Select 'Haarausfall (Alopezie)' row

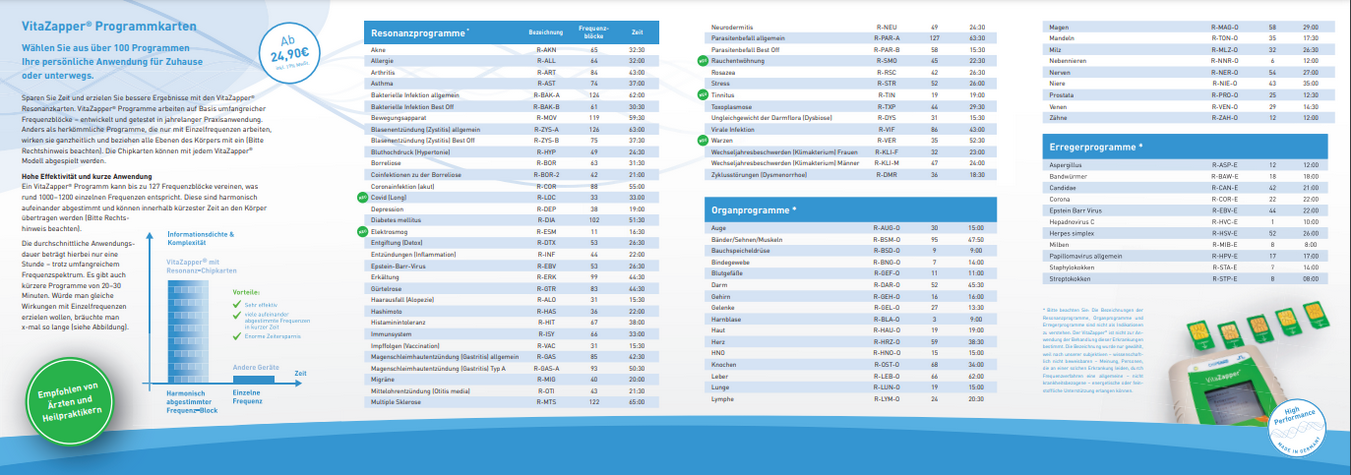pyautogui.click(x=510, y=299)
